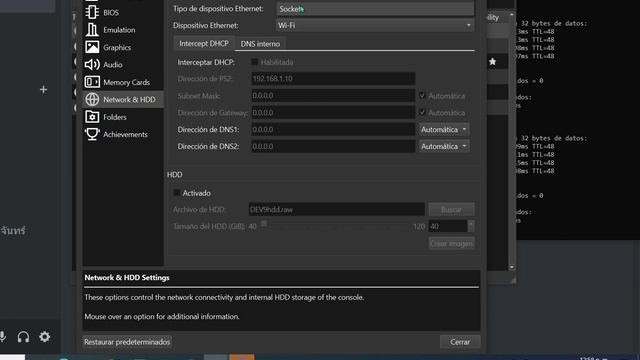Switch to the Intercept DHCP tab
Viewport: 640px width, 360px height.
pos(204,43)
